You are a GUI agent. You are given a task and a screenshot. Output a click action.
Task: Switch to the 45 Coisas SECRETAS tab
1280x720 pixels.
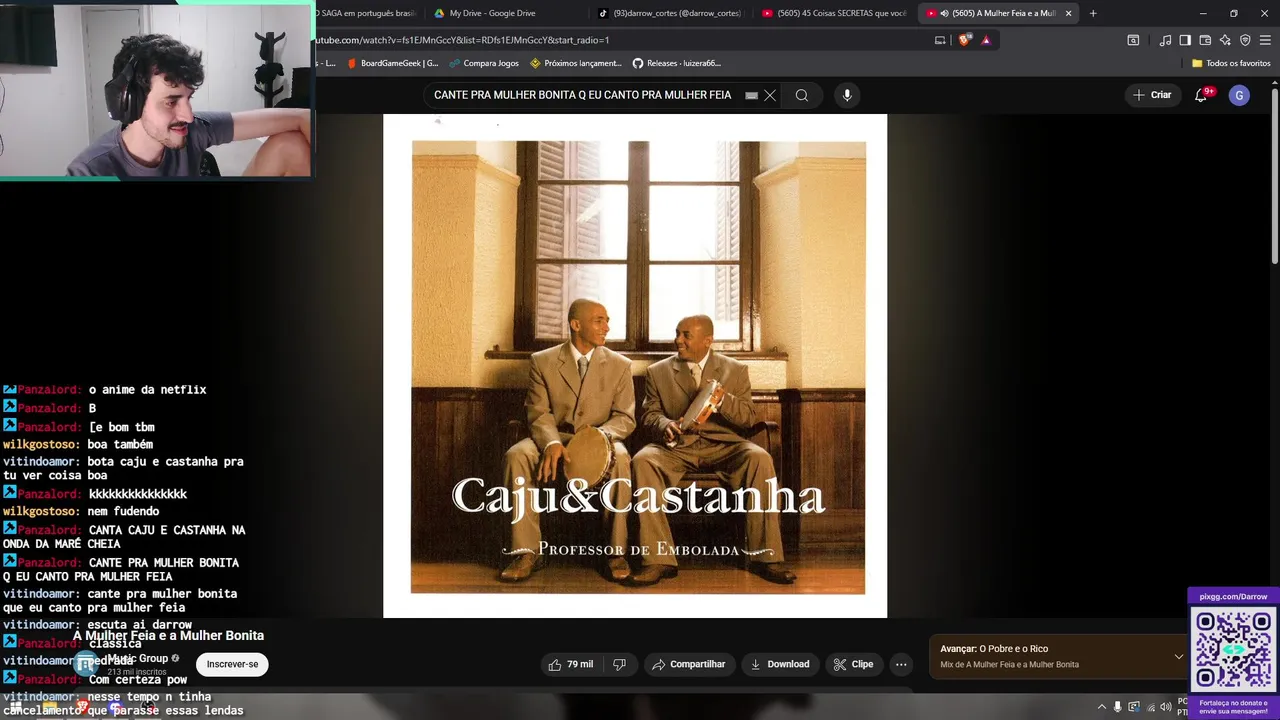point(835,13)
